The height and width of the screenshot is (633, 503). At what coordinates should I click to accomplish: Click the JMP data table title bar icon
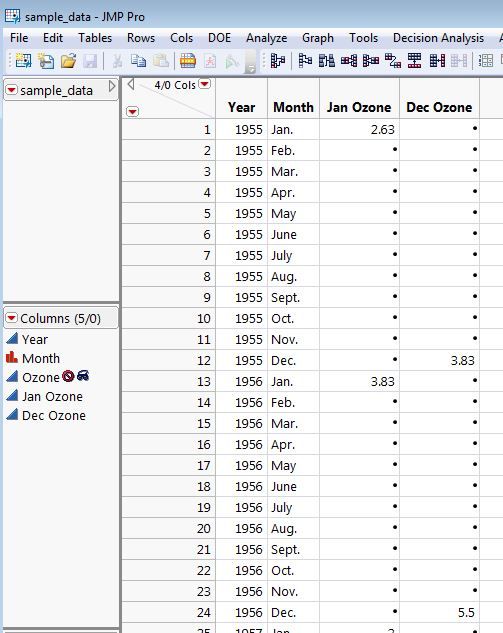tap(12, 16)
